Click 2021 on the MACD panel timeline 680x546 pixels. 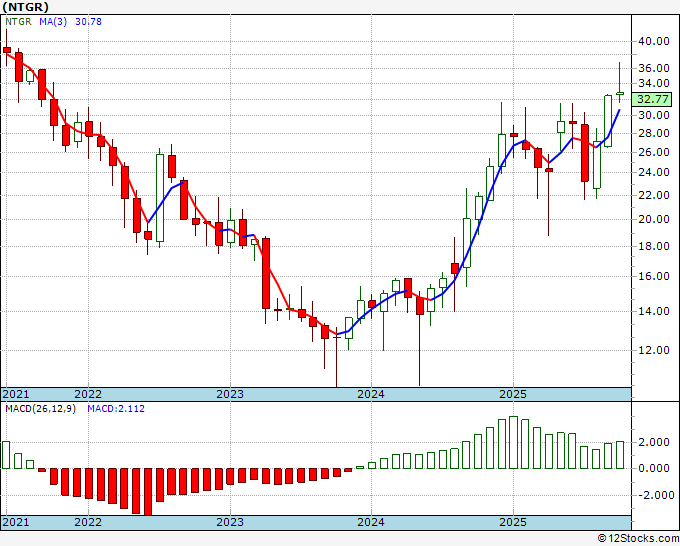[17, 522]
